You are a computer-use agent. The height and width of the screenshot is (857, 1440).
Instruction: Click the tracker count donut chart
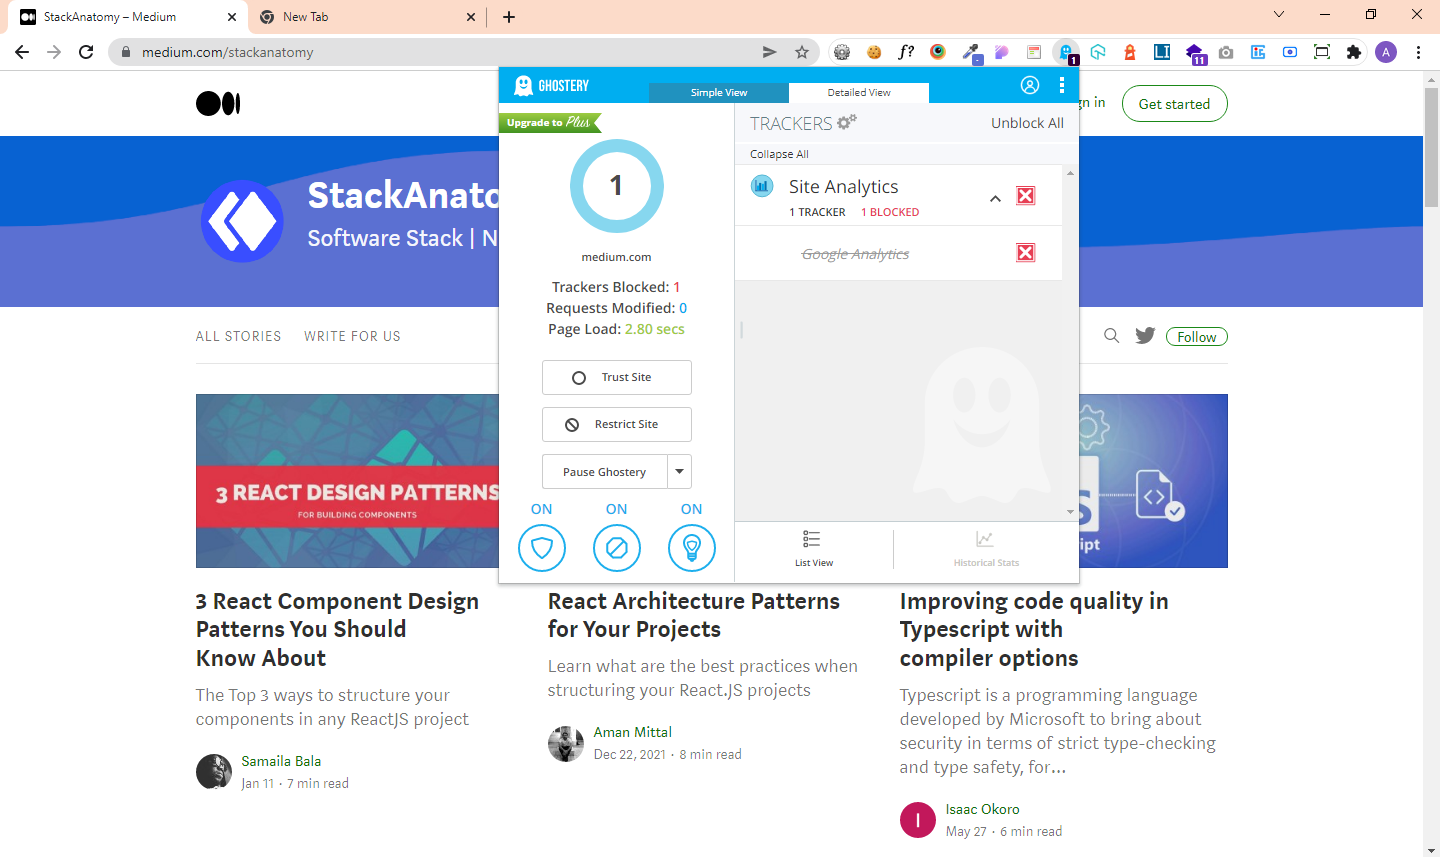point(617,186)
